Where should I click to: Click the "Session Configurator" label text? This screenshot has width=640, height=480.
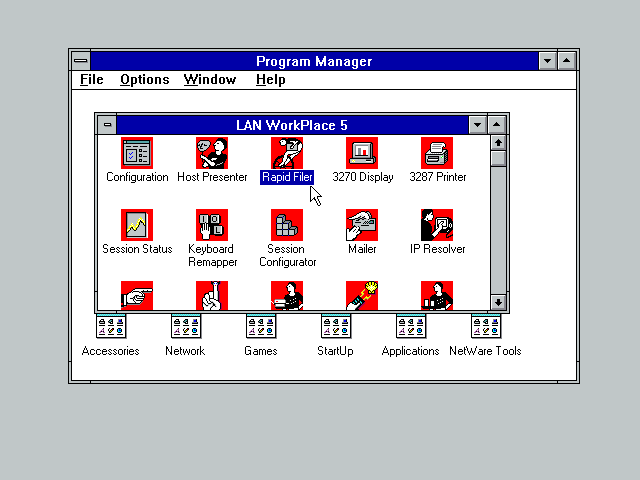pos(287,255)
